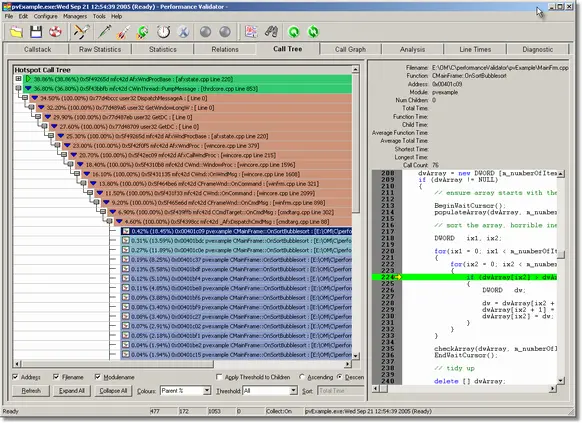Collapse the GetDC 29.90% node
Image resolution: width=582 pixels, height=423 pixels.
pyautogui.click(x=37, y=117)
